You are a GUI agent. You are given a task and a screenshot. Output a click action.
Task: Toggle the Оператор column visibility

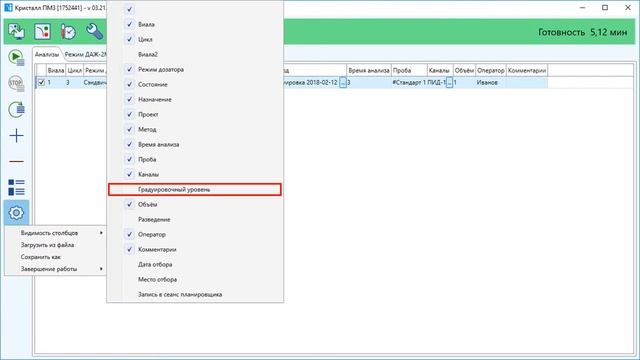pos(195,234)
